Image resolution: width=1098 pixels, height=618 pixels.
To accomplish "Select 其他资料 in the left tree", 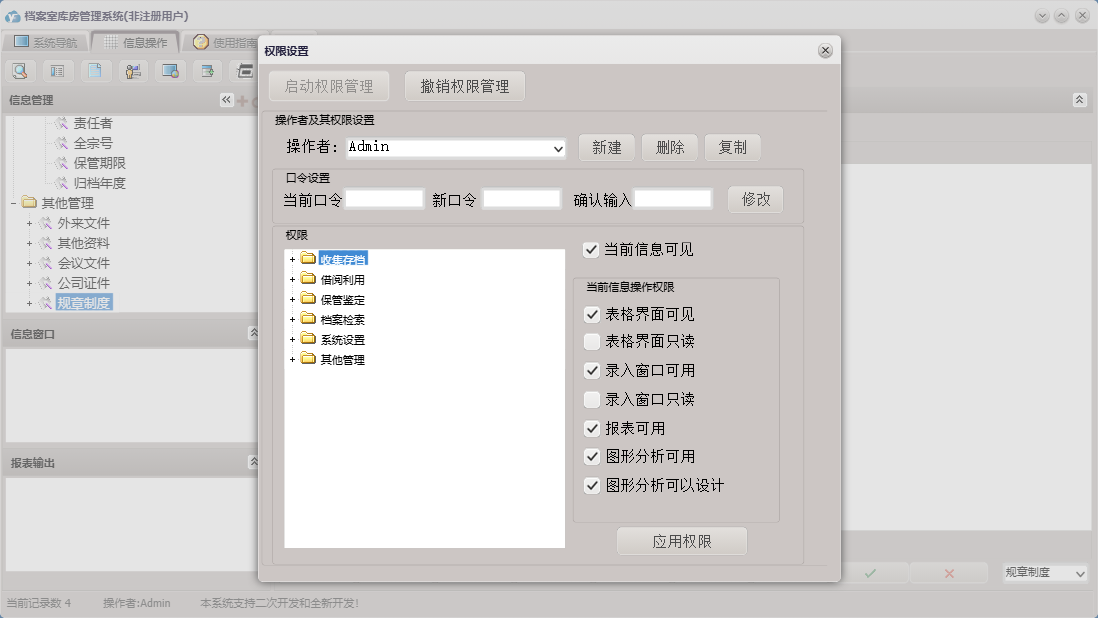I will [84, 243].
